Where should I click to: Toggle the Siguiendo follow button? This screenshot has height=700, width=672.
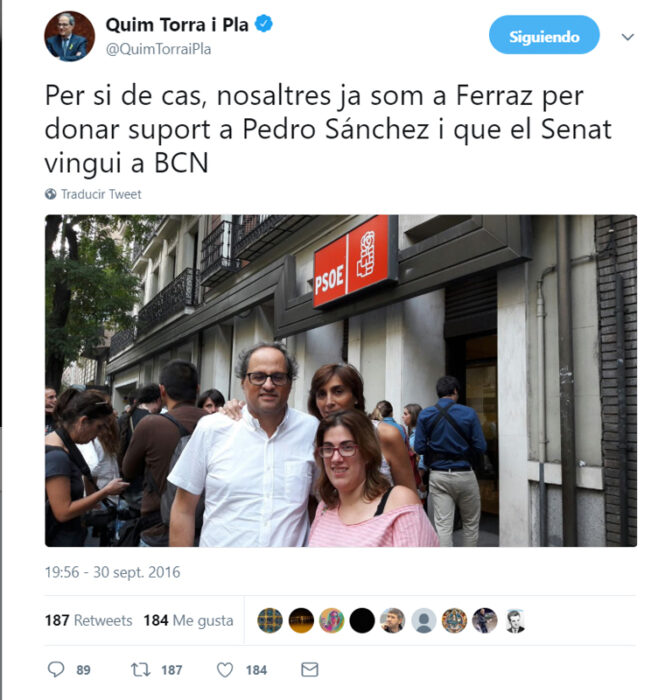click(x=544, y=35)
